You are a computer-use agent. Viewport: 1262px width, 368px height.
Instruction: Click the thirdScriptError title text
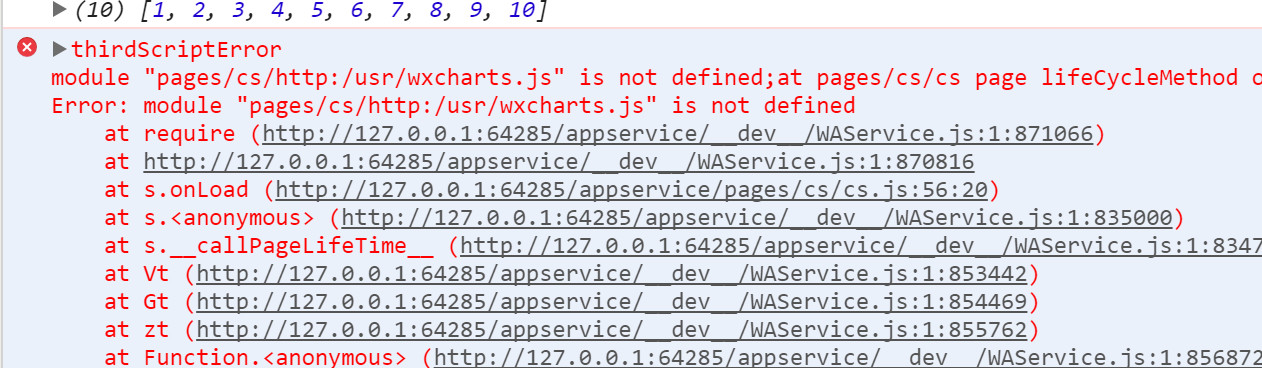[x=177, y=50]
